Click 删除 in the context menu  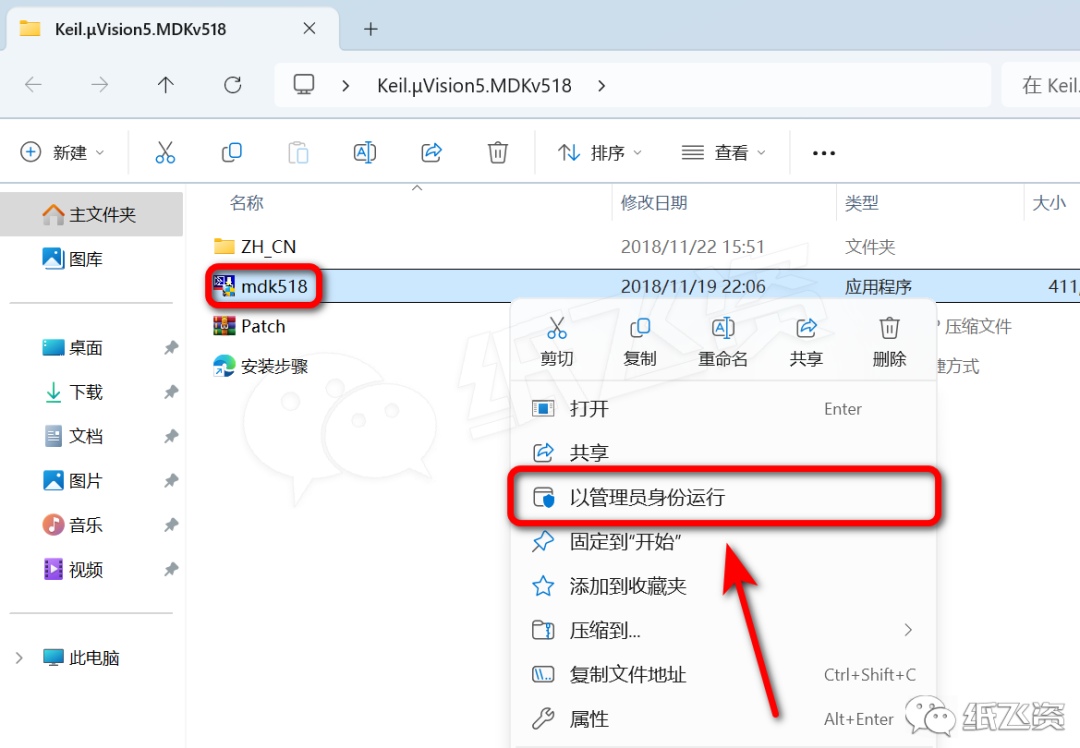pos(889,342)
